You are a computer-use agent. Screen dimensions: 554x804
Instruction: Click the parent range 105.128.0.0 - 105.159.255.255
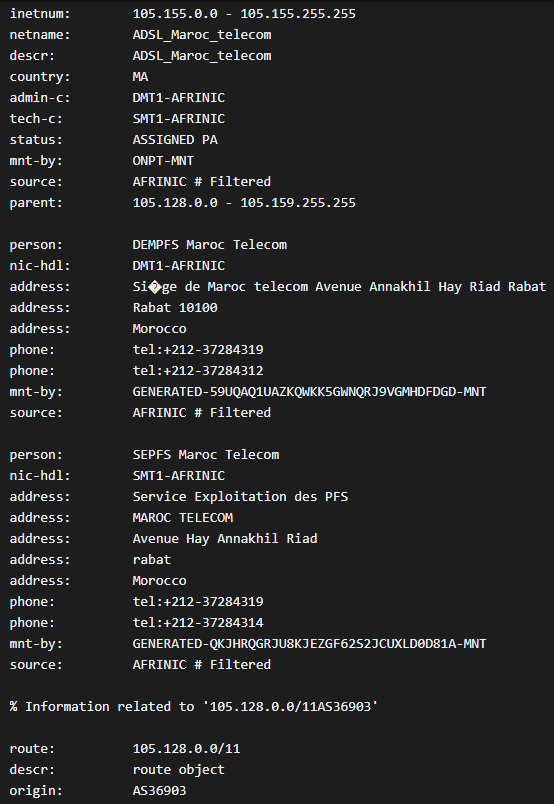244,203
